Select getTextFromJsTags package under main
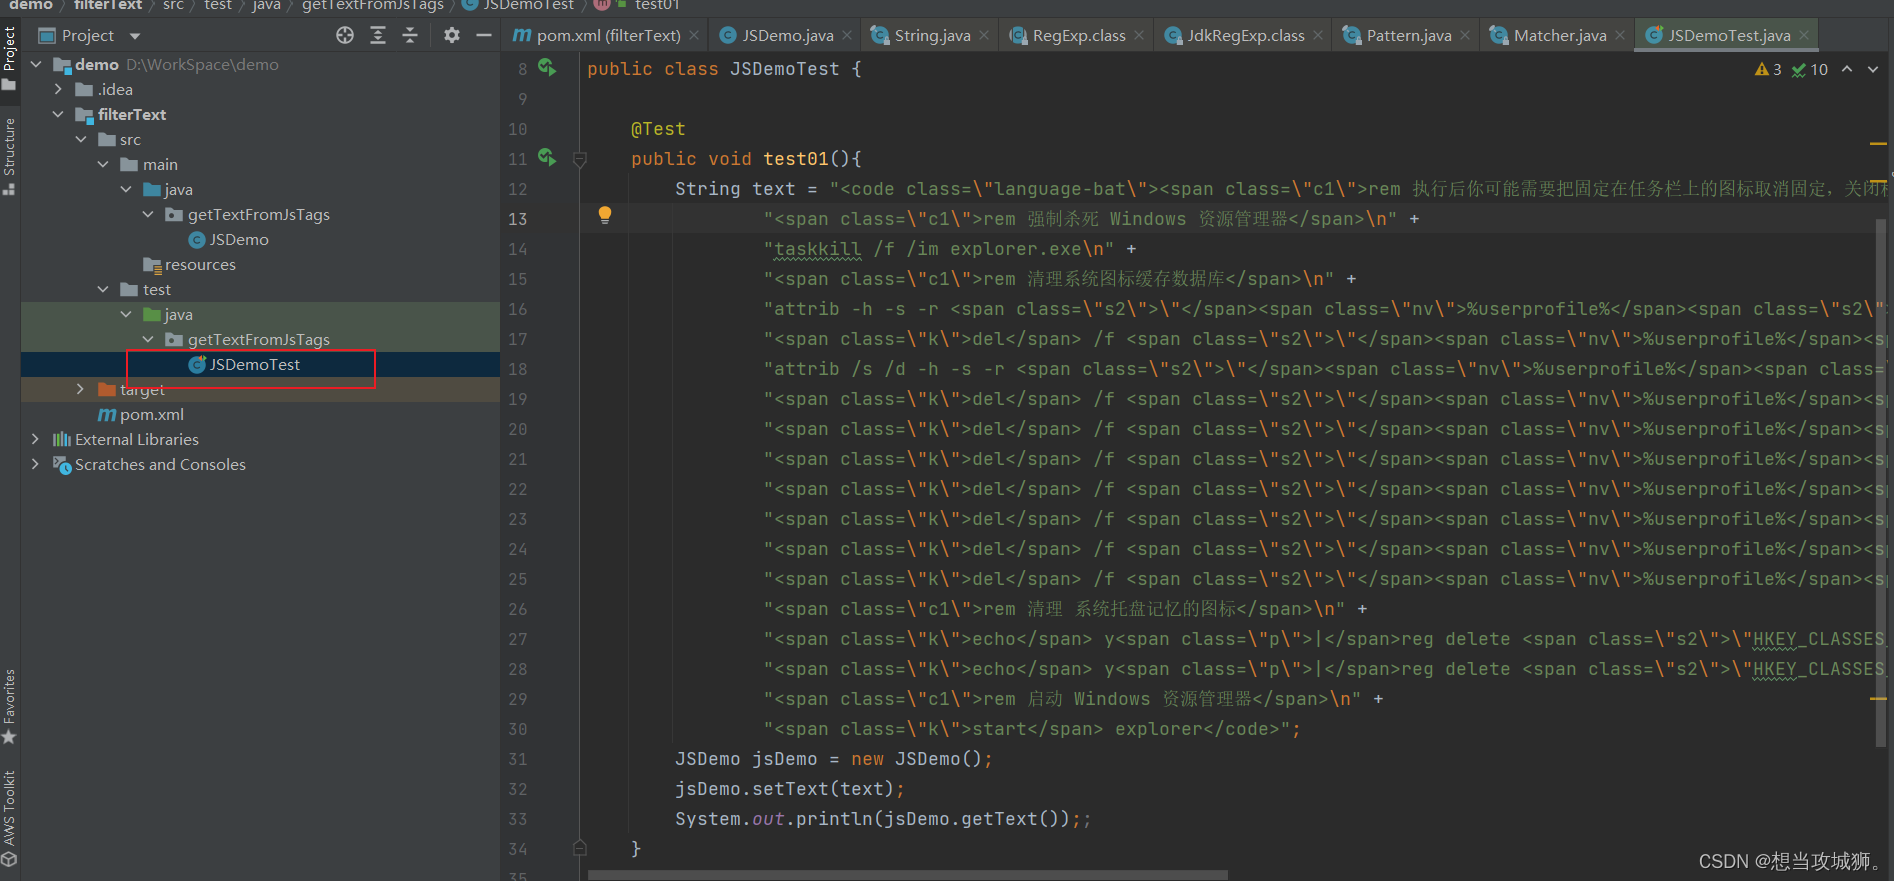This screenshot has width=1894, height=881. coord(258,214)
